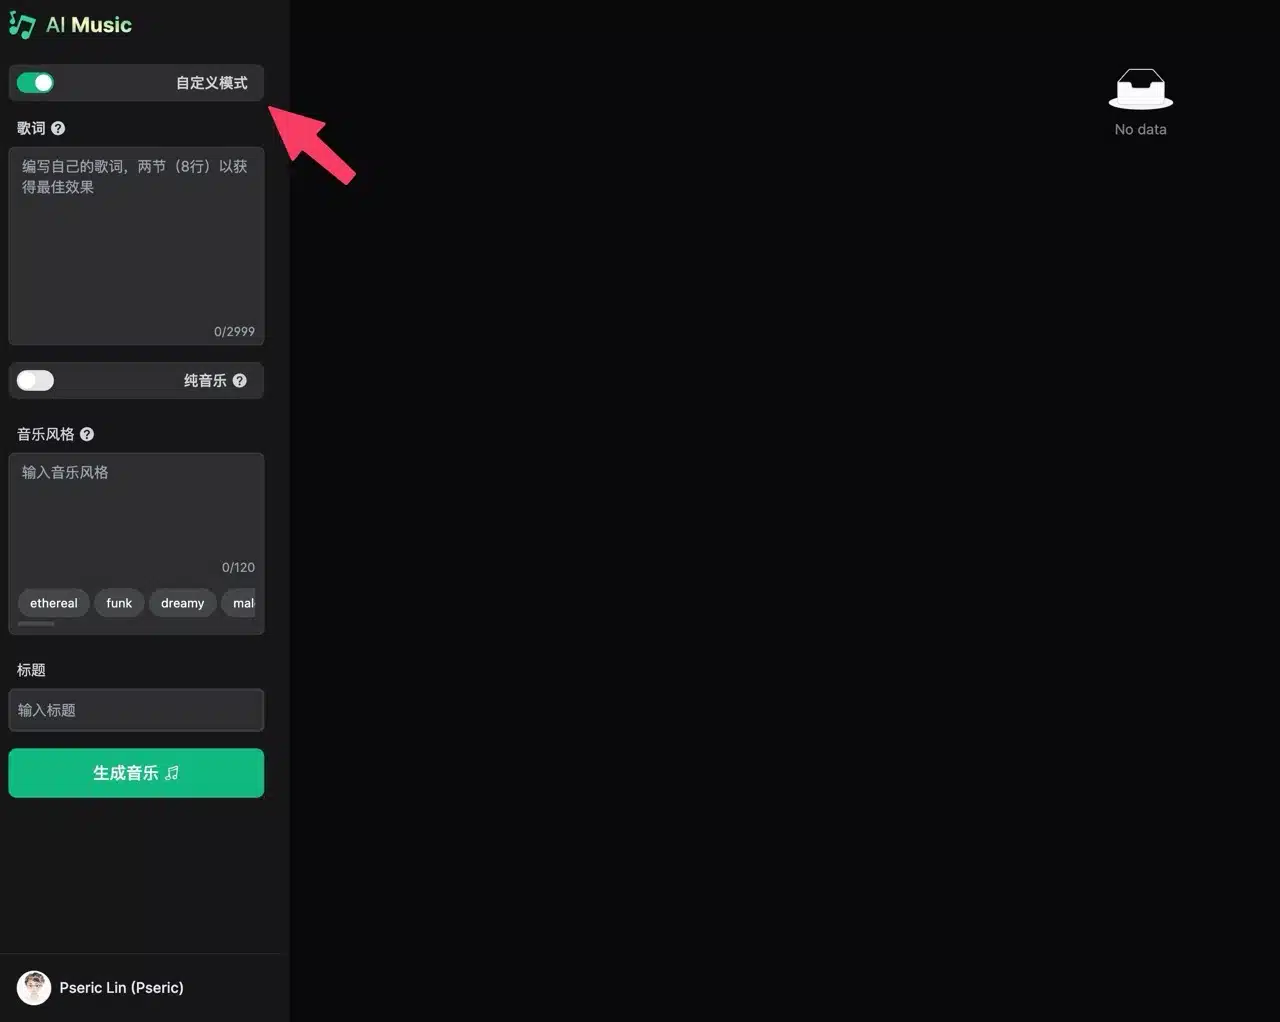Select the funk style tag

point(119,603)
